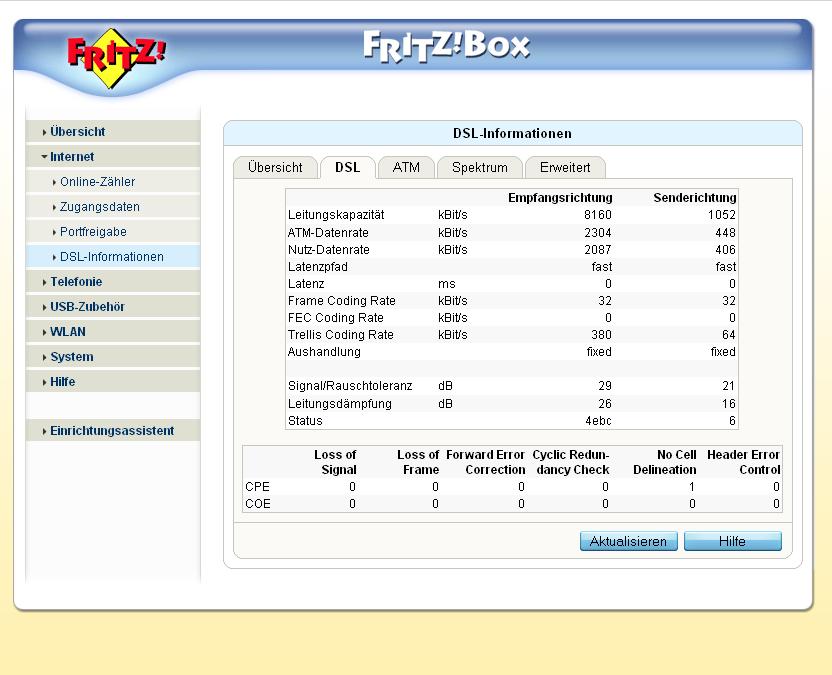
Task: Click the Hilfe button
Action: pyautogui.click(x=732, y=541)
